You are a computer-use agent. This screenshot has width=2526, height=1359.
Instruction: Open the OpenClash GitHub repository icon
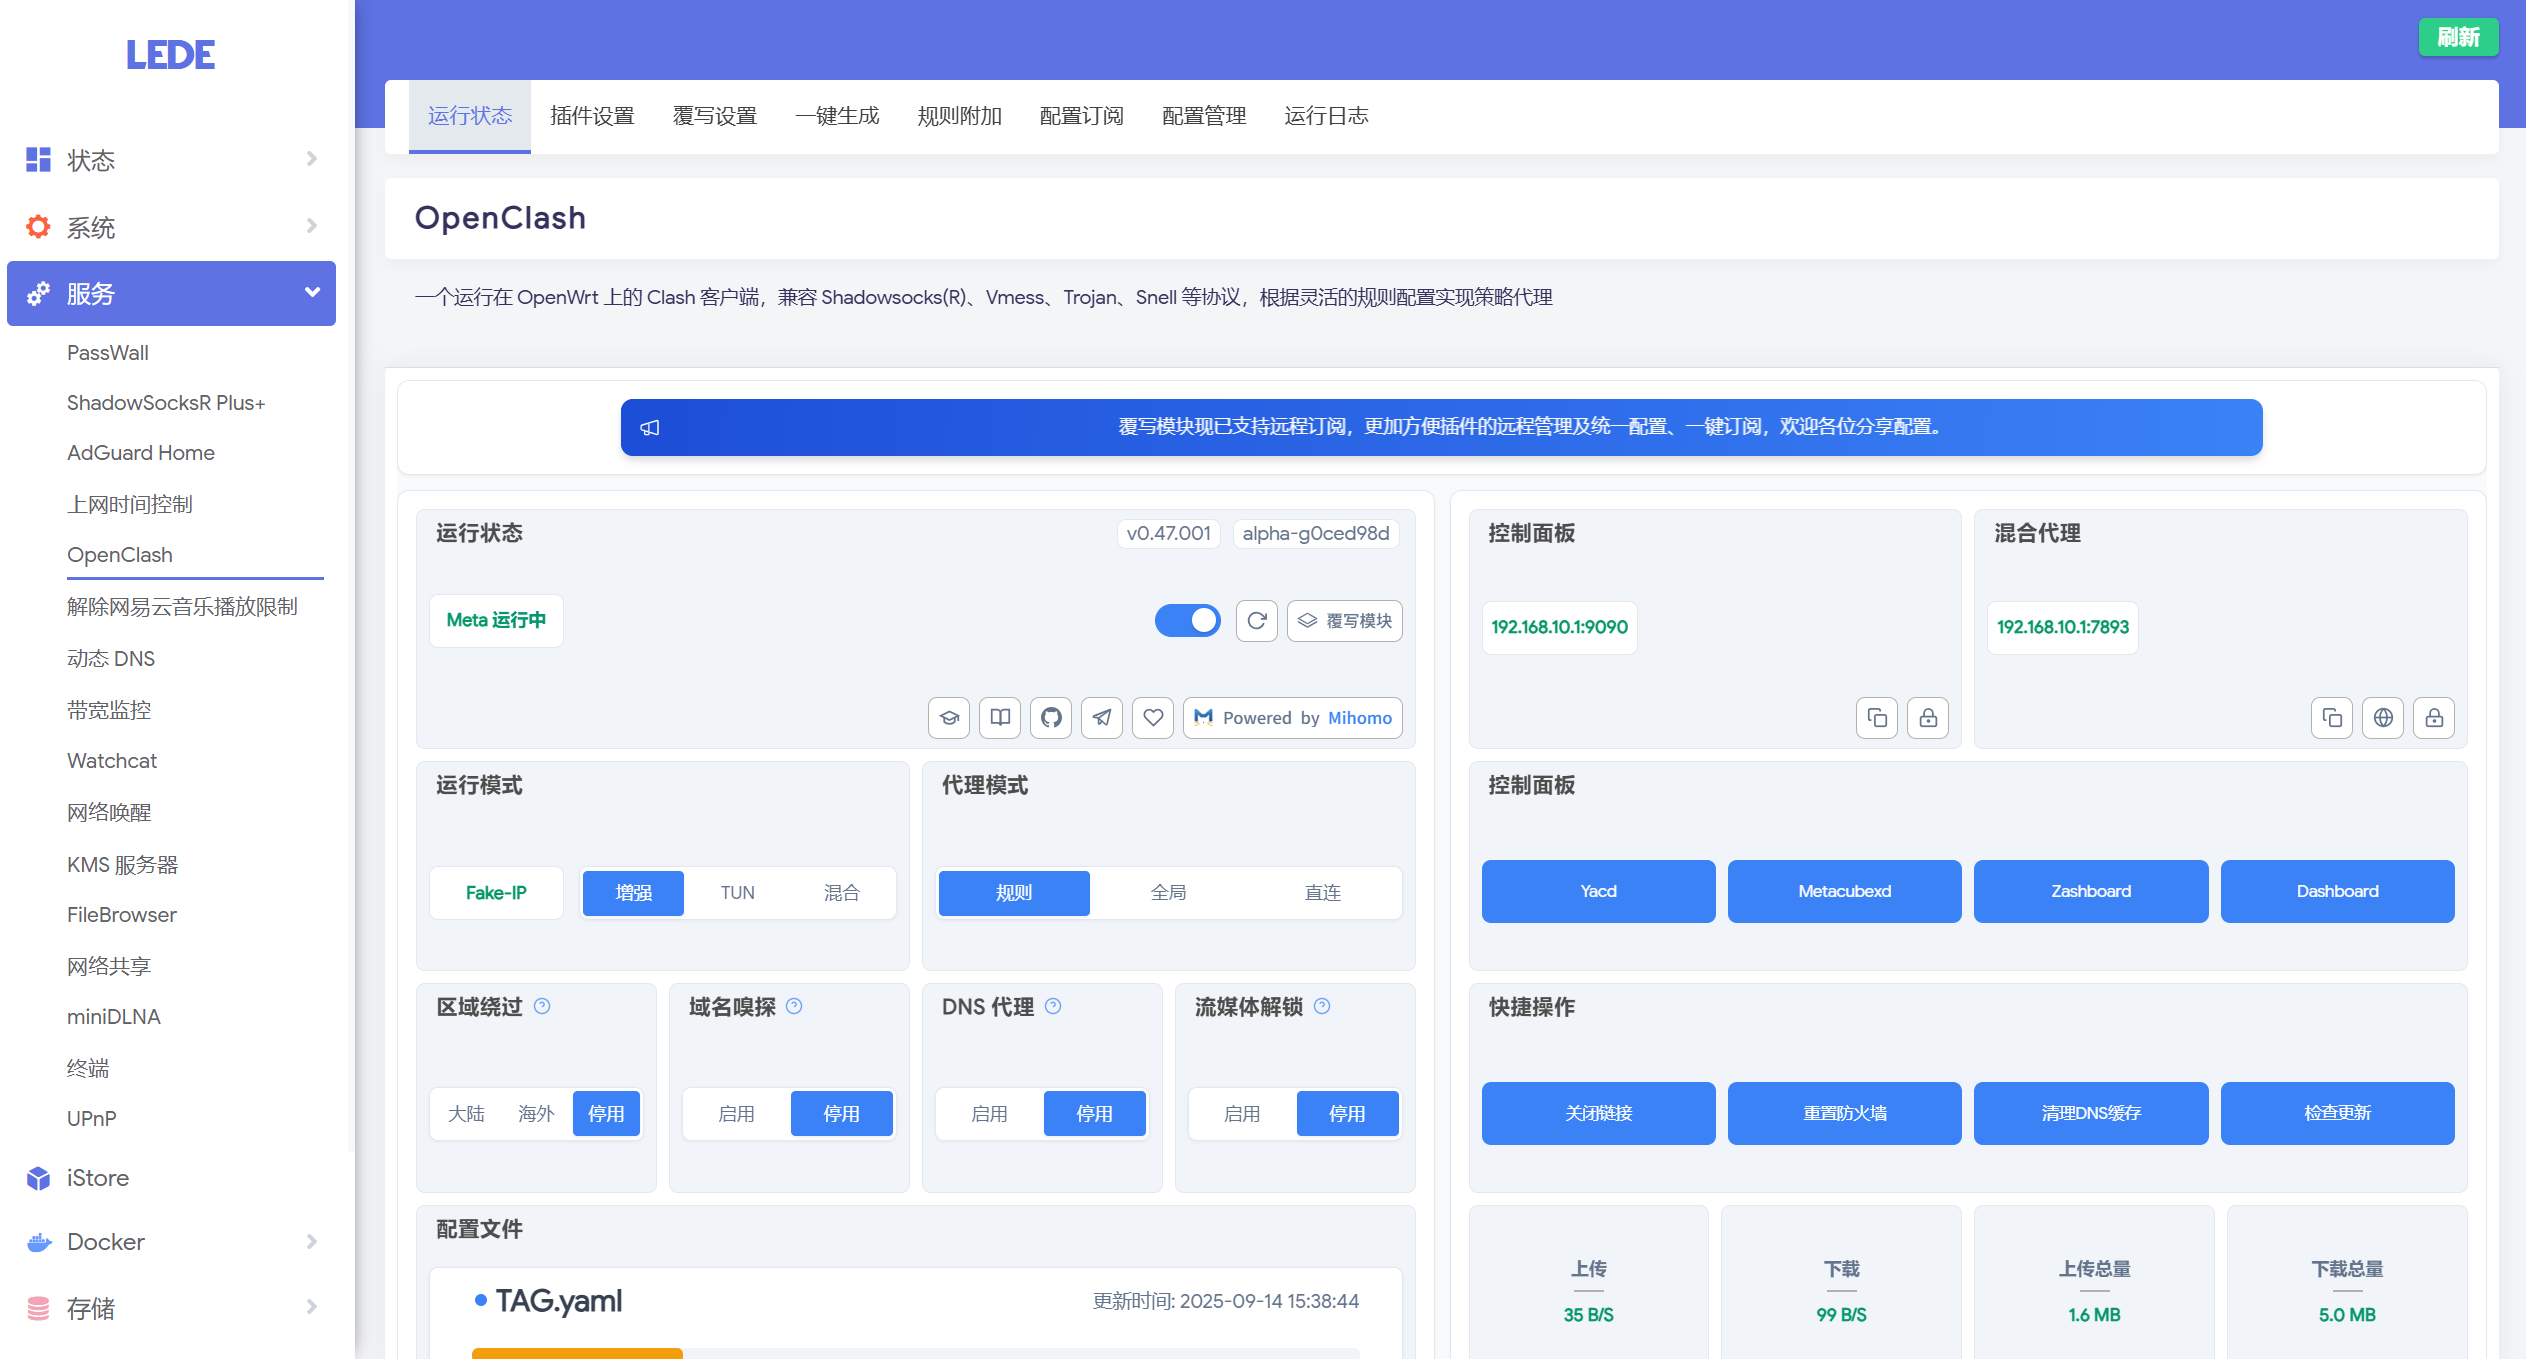click(x=1050, y=718)
